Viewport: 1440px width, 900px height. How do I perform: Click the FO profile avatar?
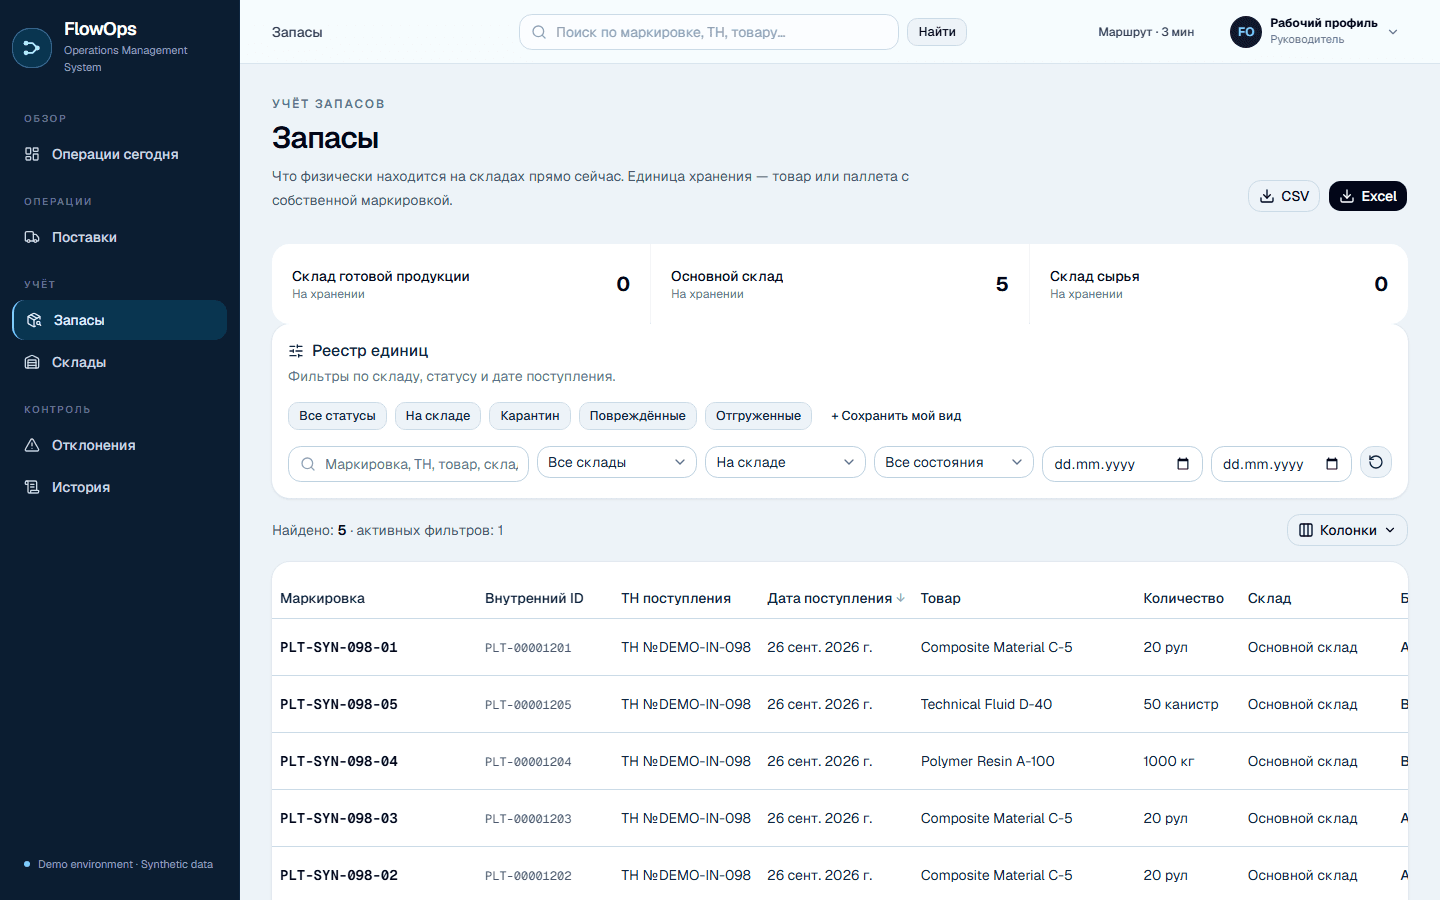point(1246,32)
